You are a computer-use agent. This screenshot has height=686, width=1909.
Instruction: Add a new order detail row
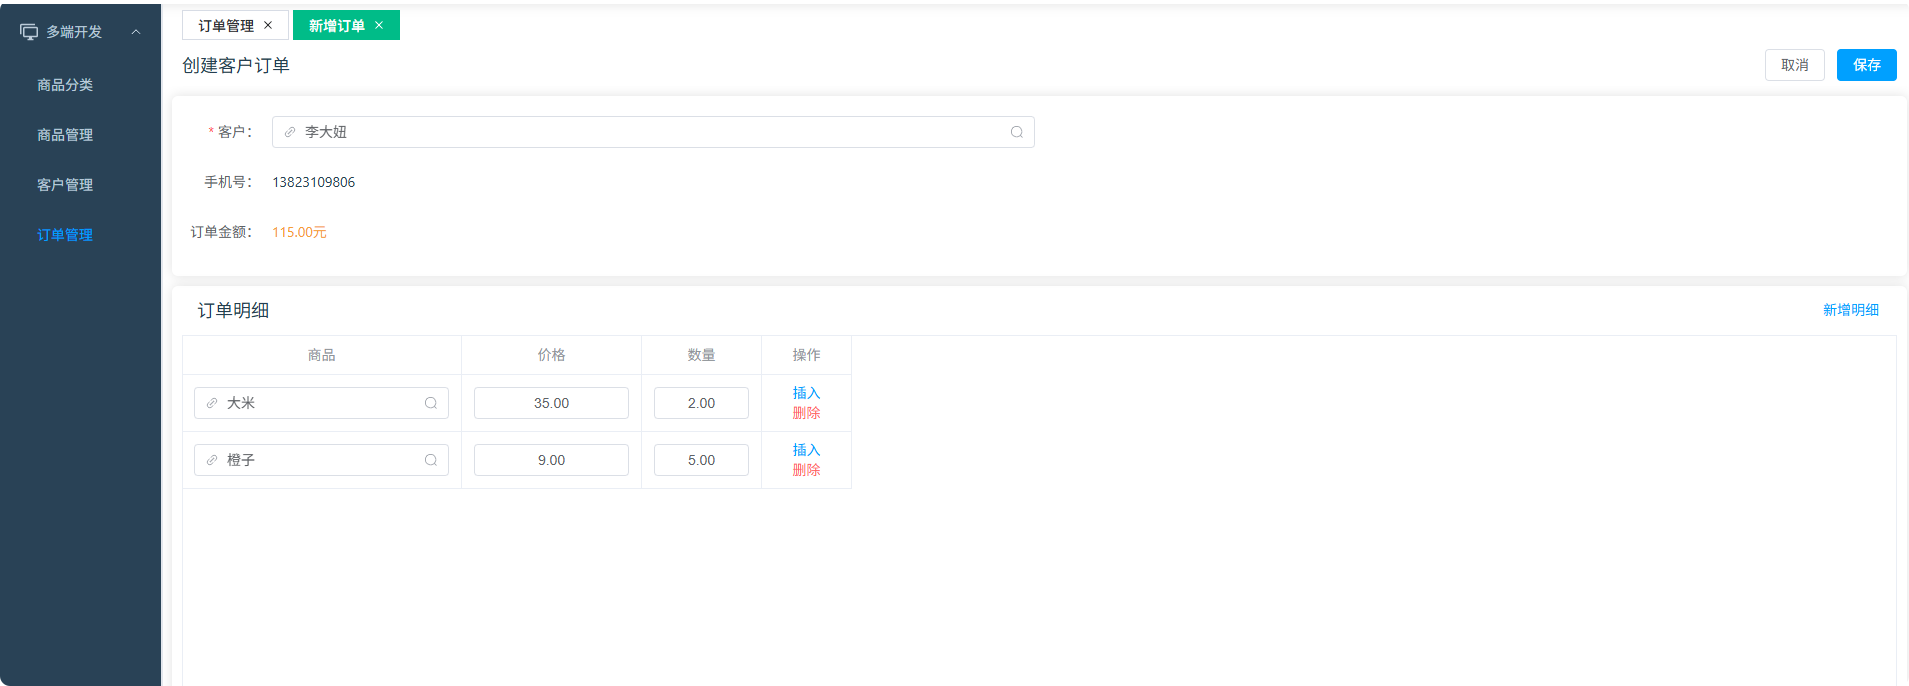point(1850,310)
